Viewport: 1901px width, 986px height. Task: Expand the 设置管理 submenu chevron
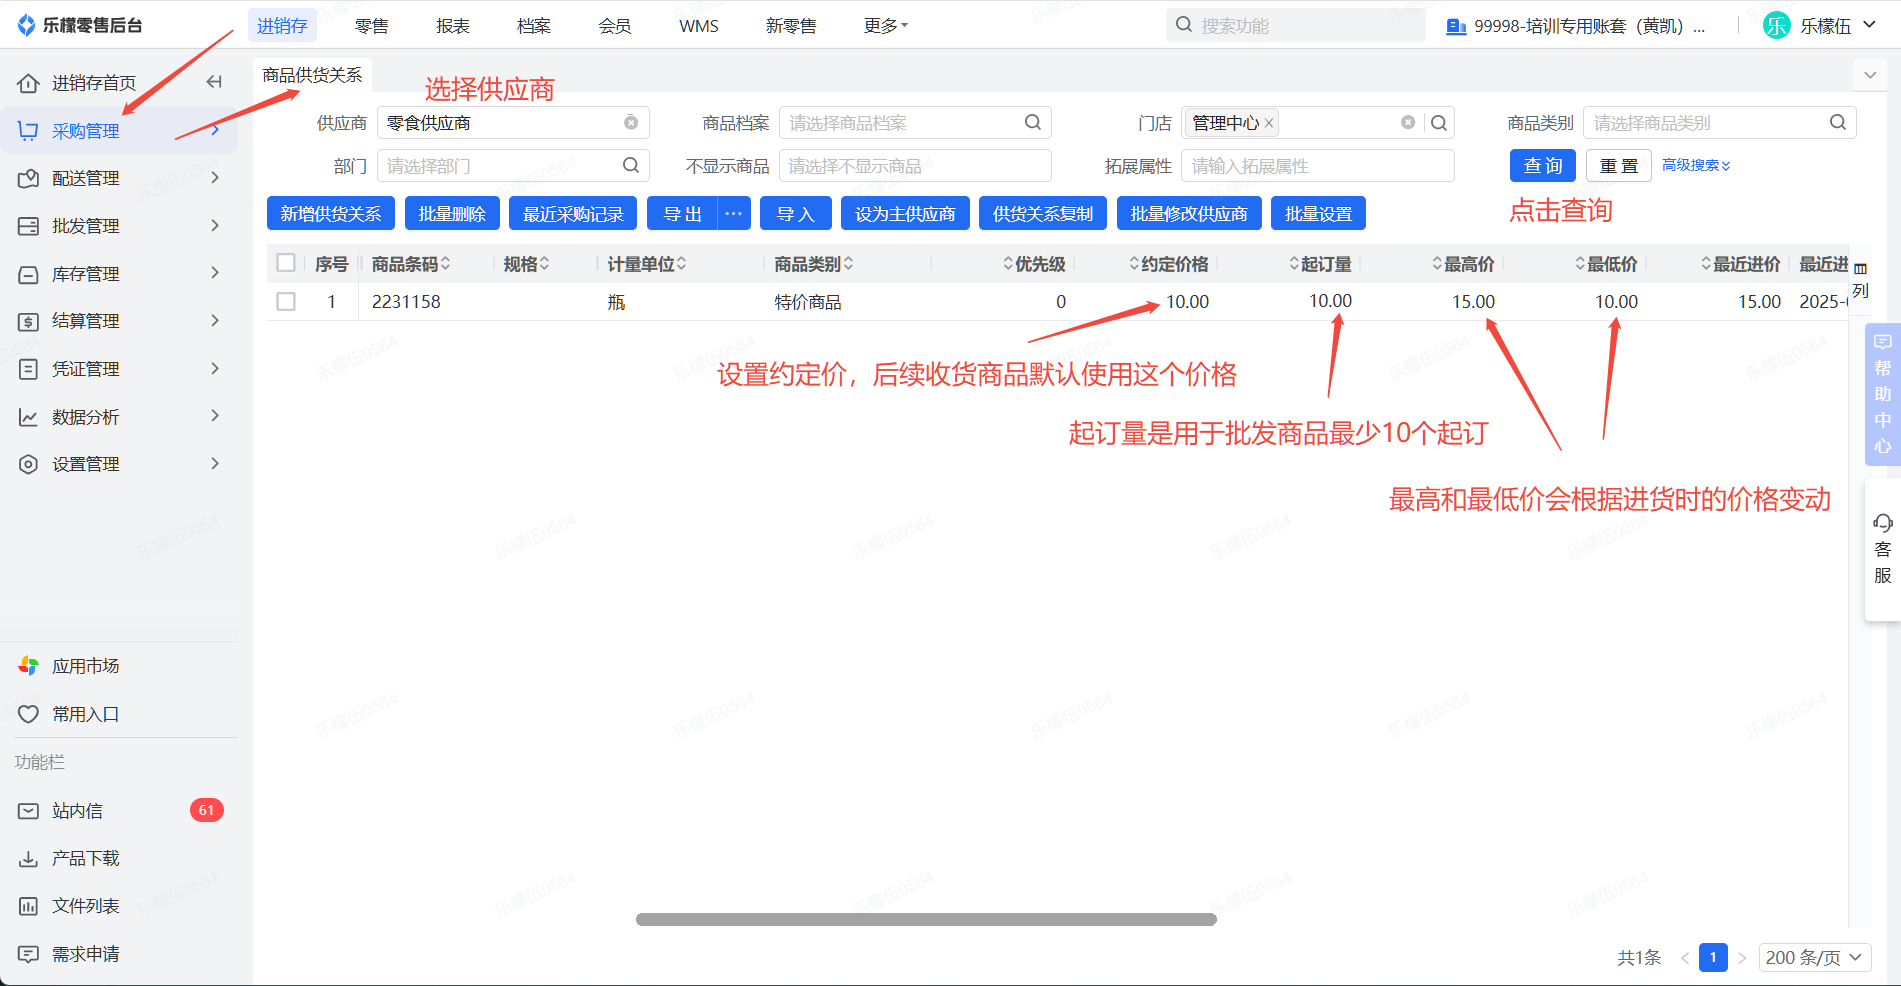(215, 464)
